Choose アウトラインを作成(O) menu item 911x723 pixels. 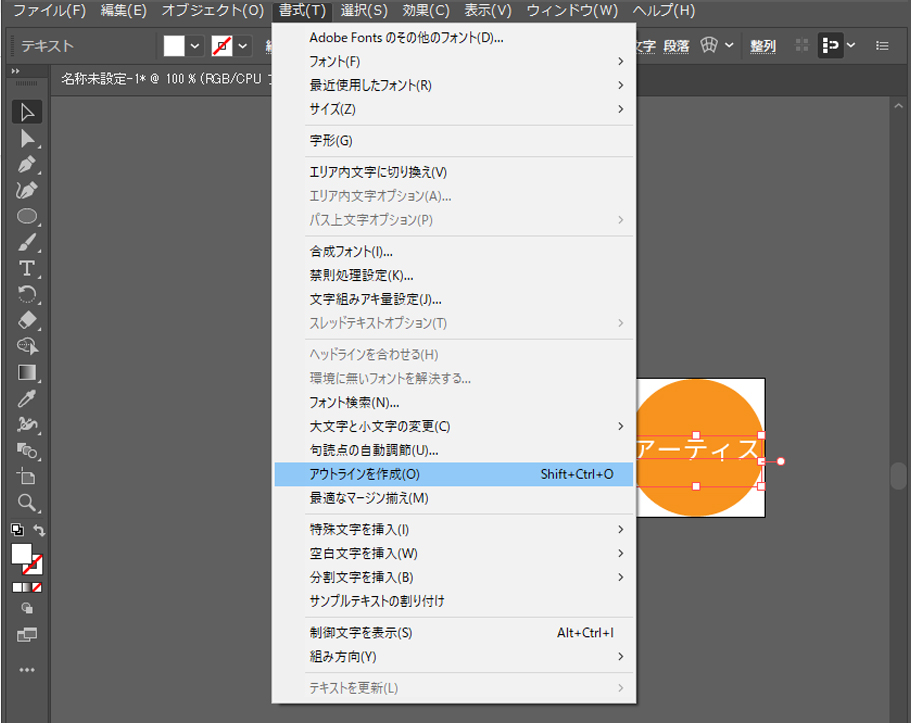pos(453,474)
